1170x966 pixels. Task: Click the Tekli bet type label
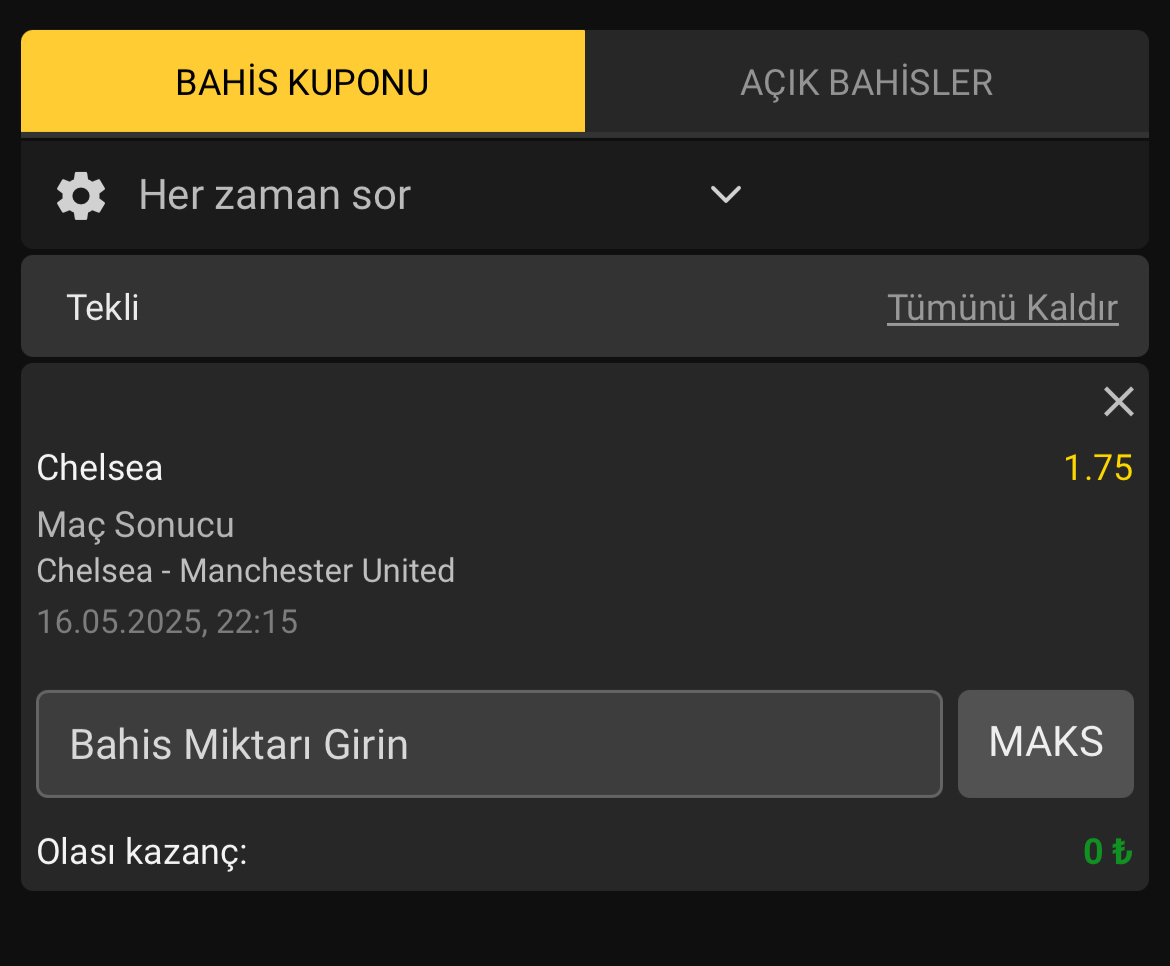coord(103,307)
